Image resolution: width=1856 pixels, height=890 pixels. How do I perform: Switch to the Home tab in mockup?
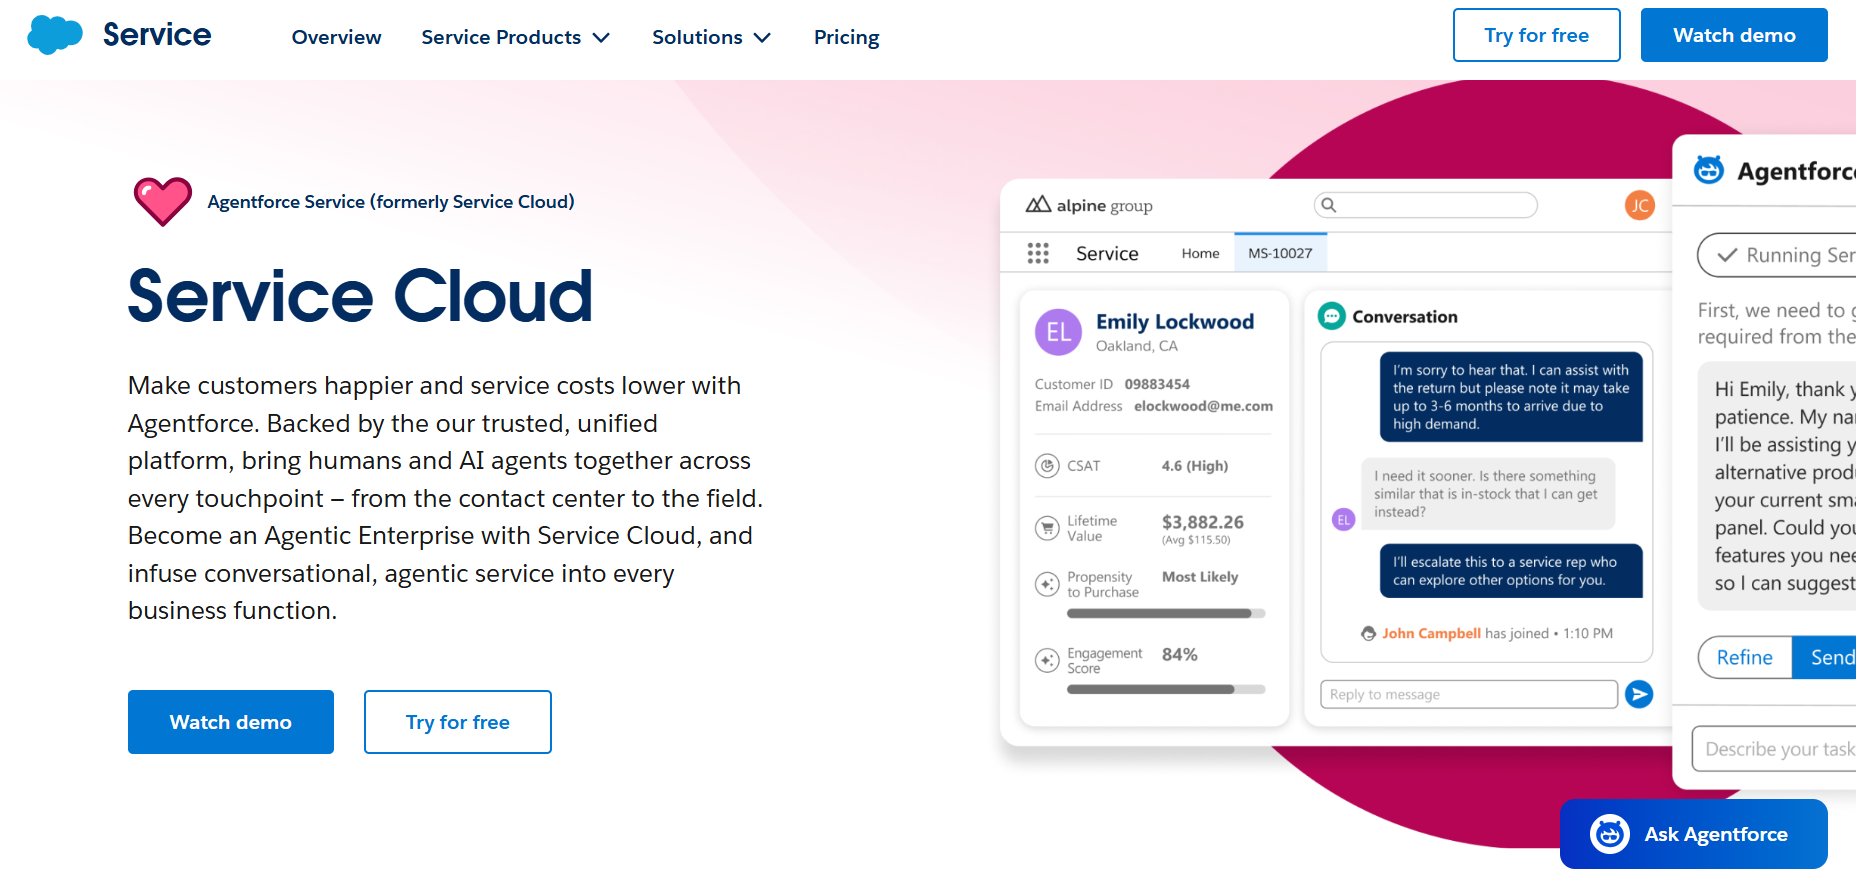[x=1200, y=253]
